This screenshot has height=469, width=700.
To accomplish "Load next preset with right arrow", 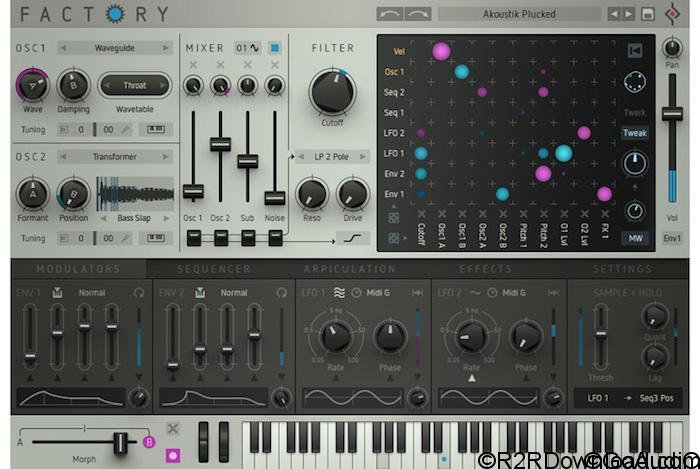I will tap(628, 14).
